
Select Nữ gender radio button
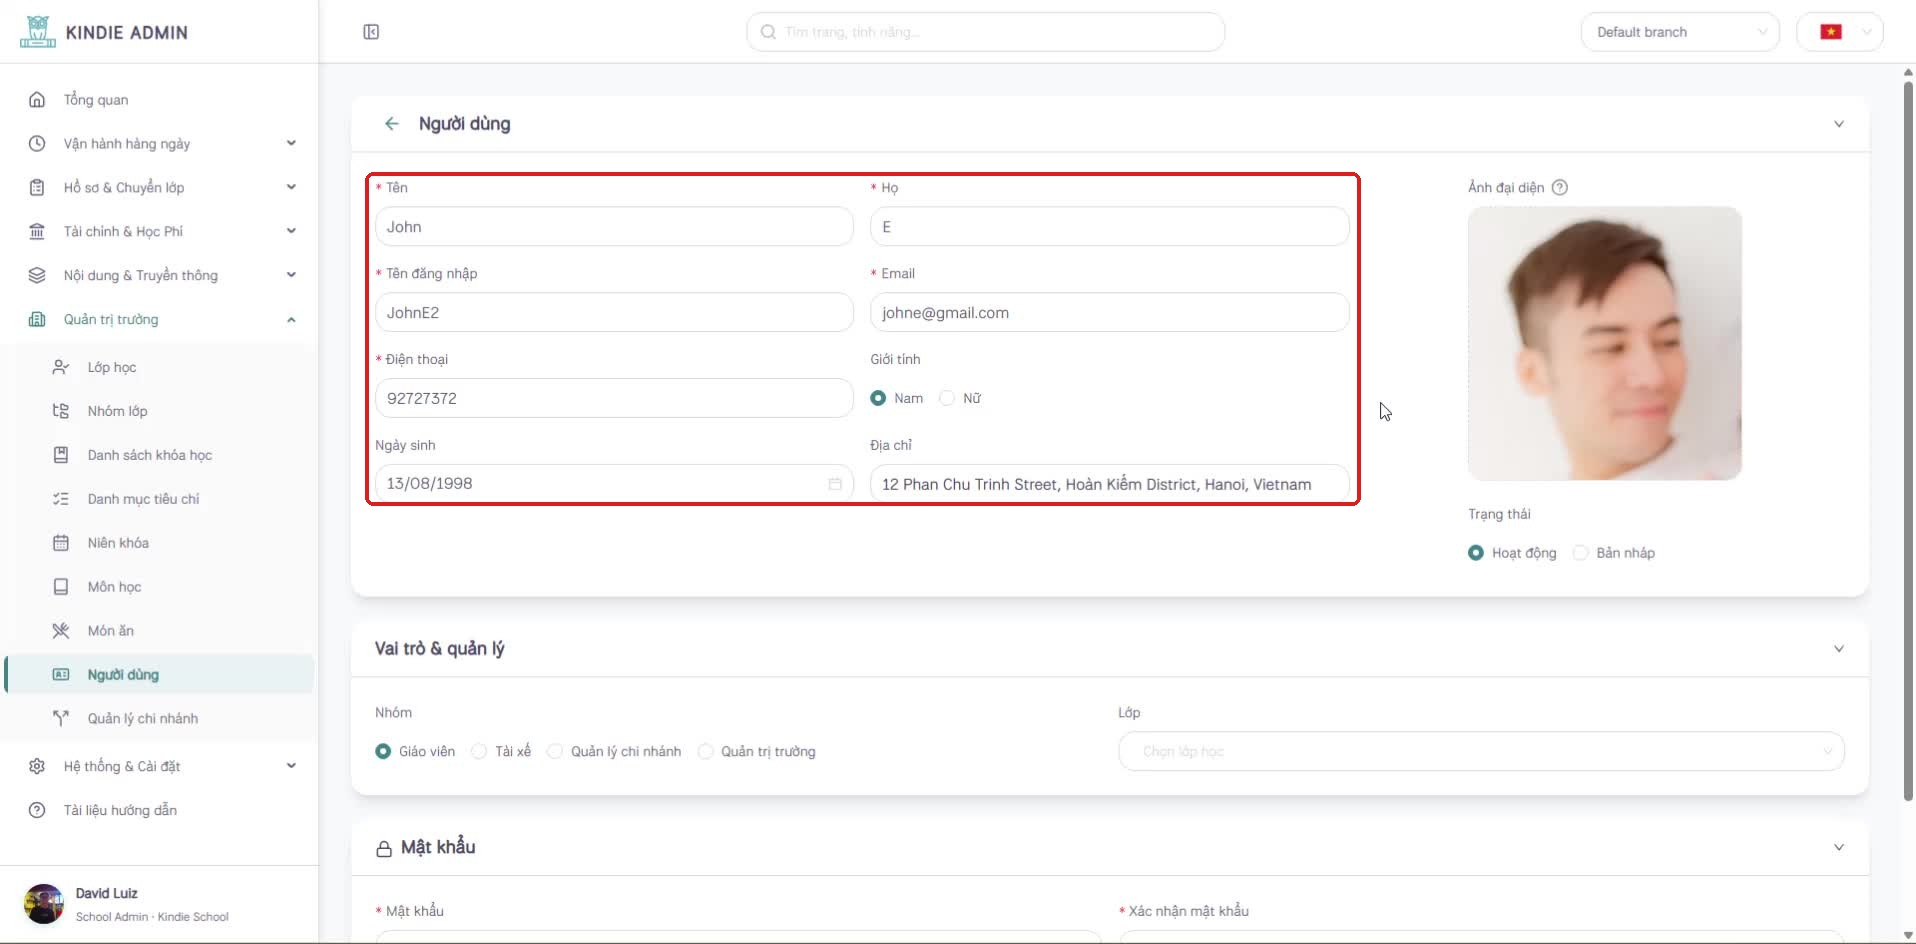click(947, 398)
